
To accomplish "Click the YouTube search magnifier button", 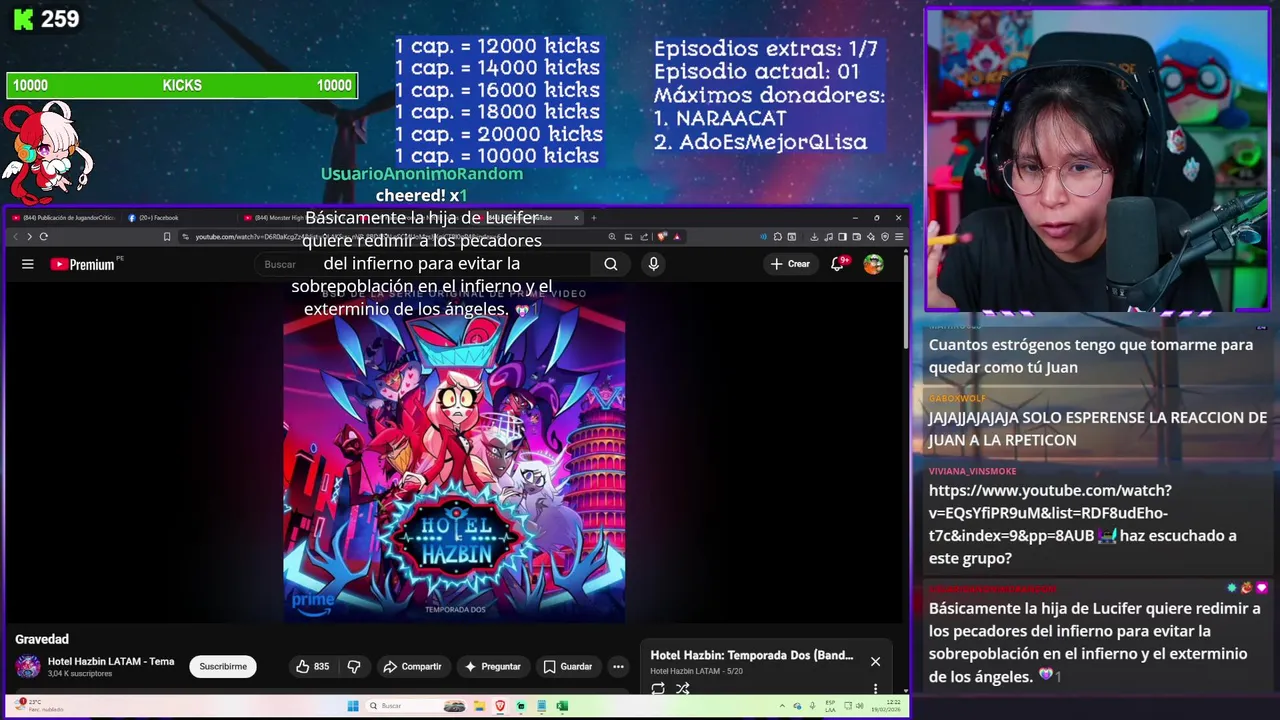I will 610,264.
